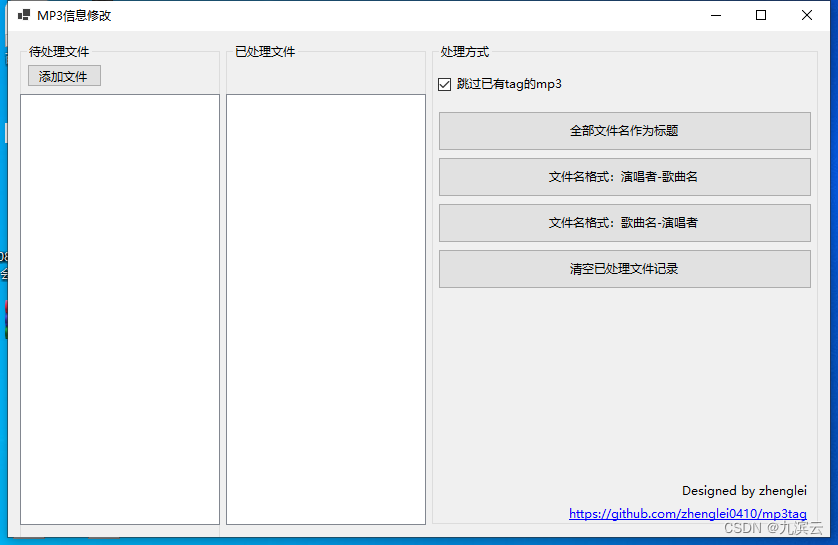
Task: Close the MP3信息修改 window
Action: pyautogui.click(x=807, y=15)
